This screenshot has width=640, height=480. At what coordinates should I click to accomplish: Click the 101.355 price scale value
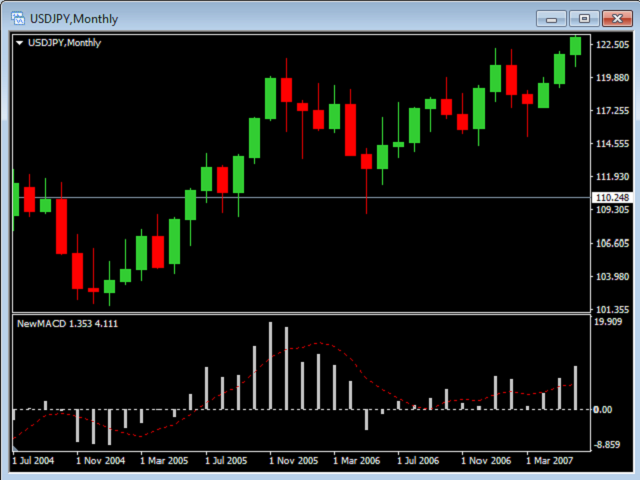(x=612, y=310)
